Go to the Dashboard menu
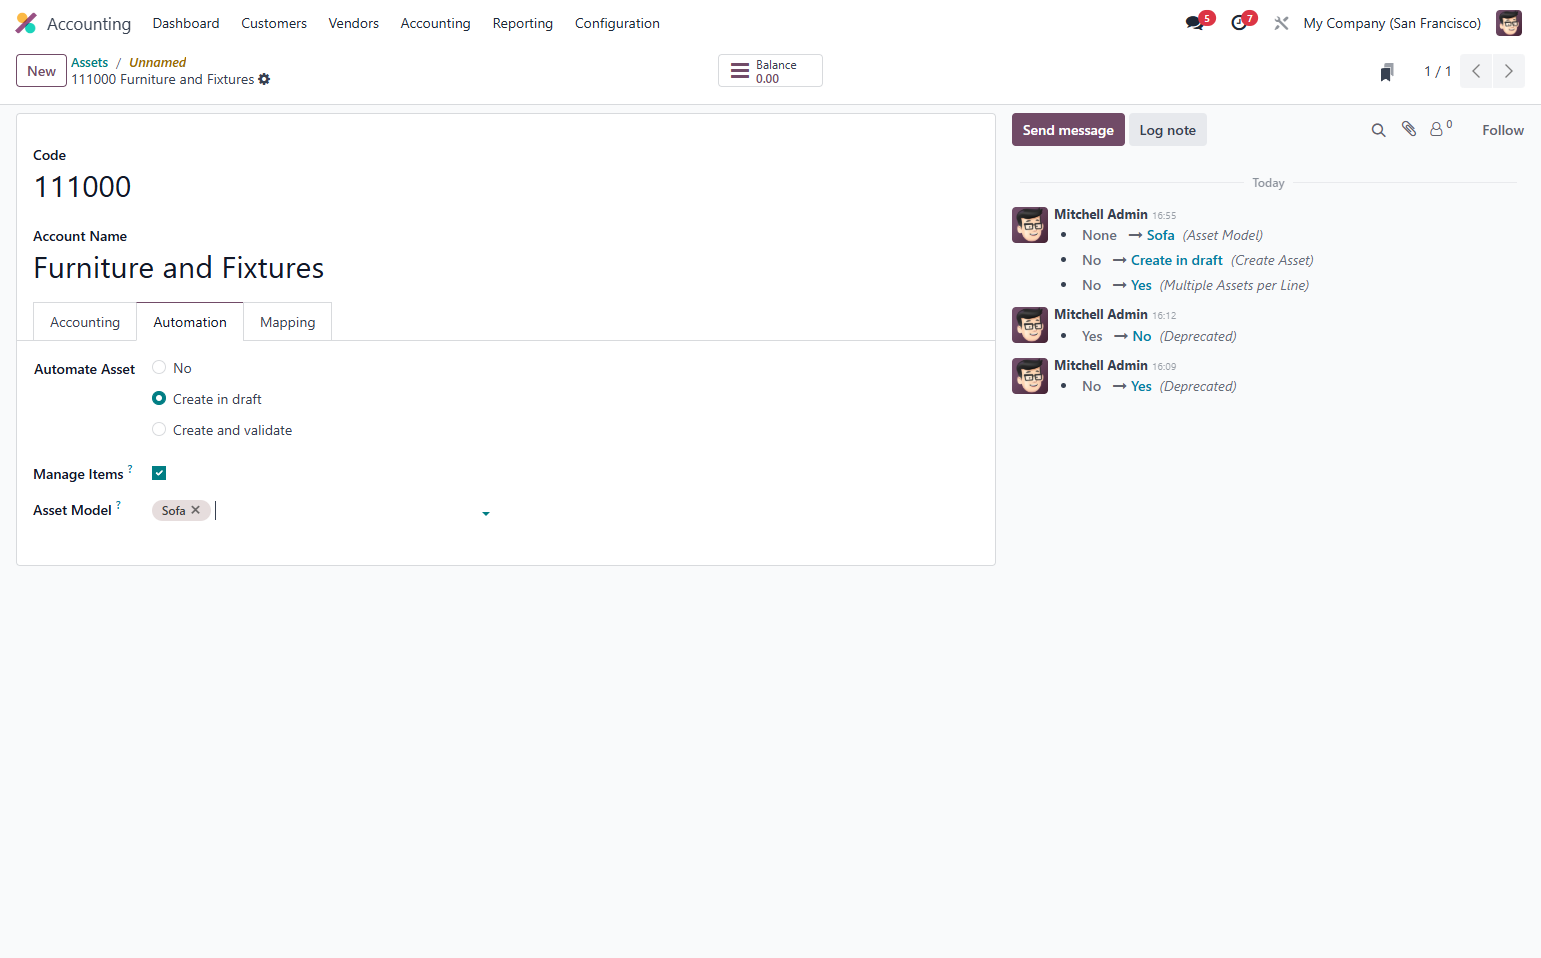 pyautogui.click(x=186, y=23)
